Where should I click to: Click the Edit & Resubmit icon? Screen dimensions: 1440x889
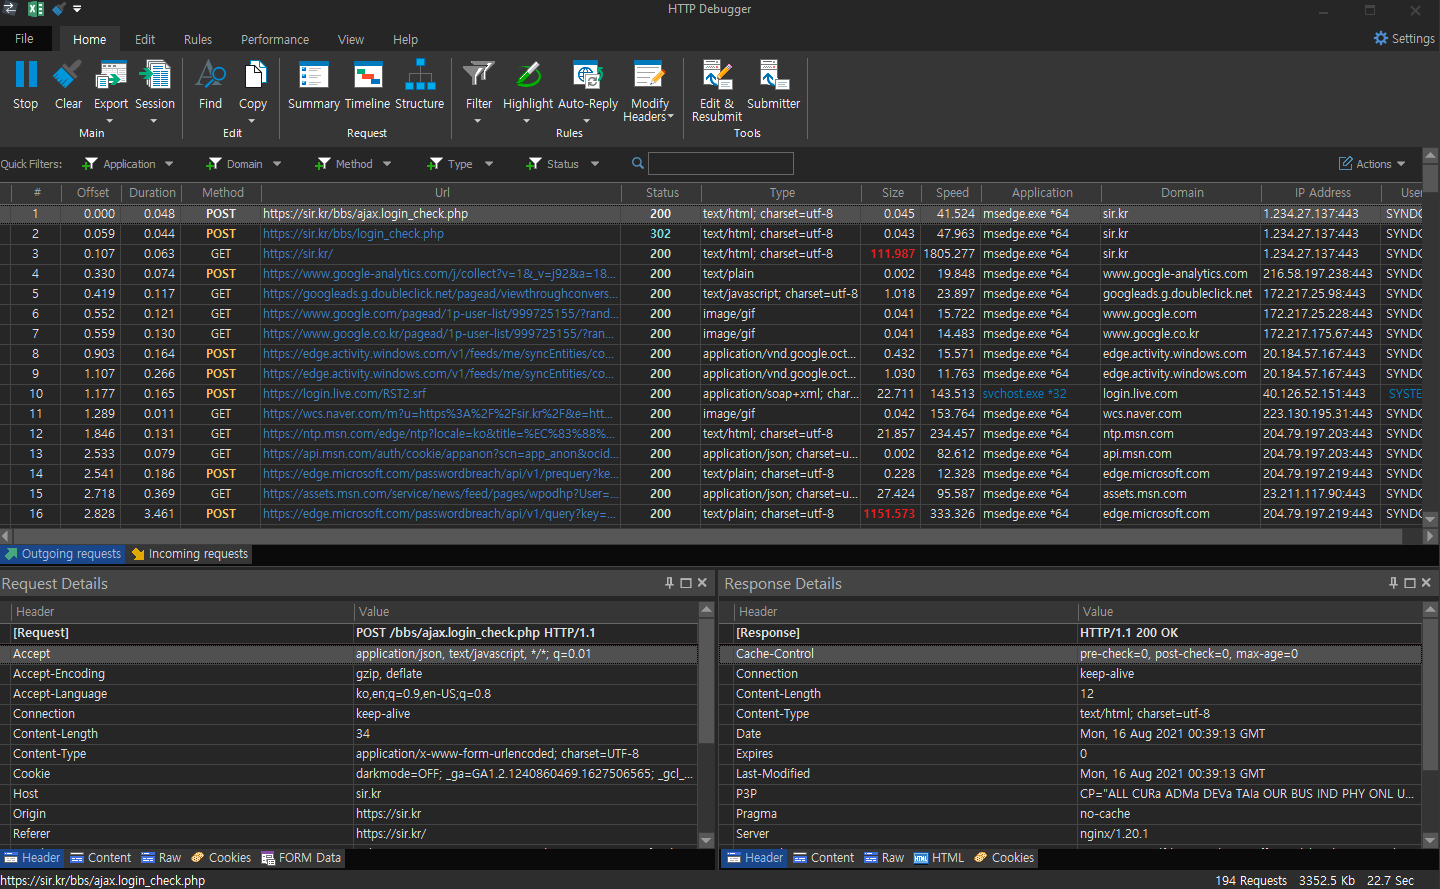pos(716,76)
